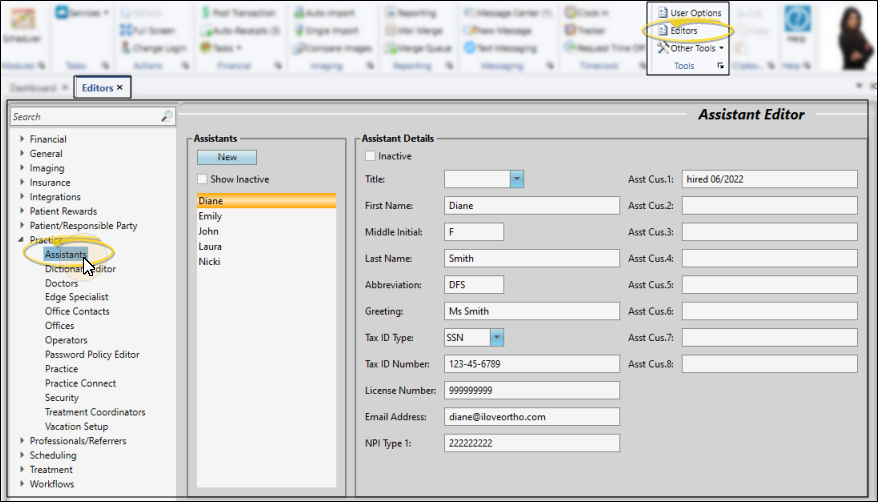
Task: Open Merge Queue in Reporting group
Action: [418, 48]
